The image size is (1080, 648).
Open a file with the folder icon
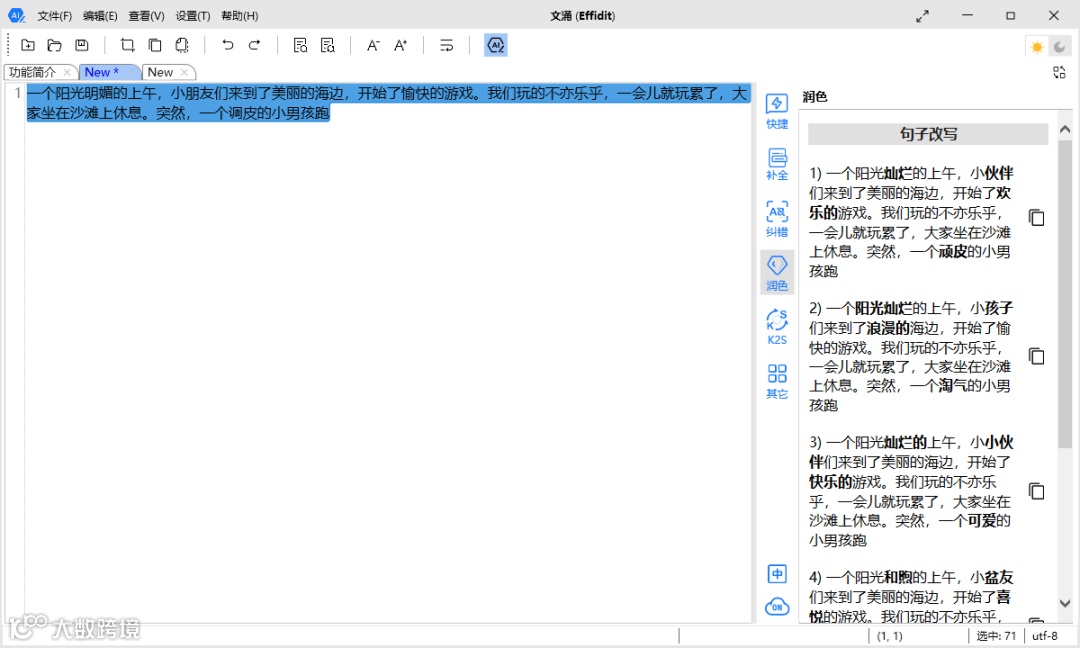click(x=54, y=45)
